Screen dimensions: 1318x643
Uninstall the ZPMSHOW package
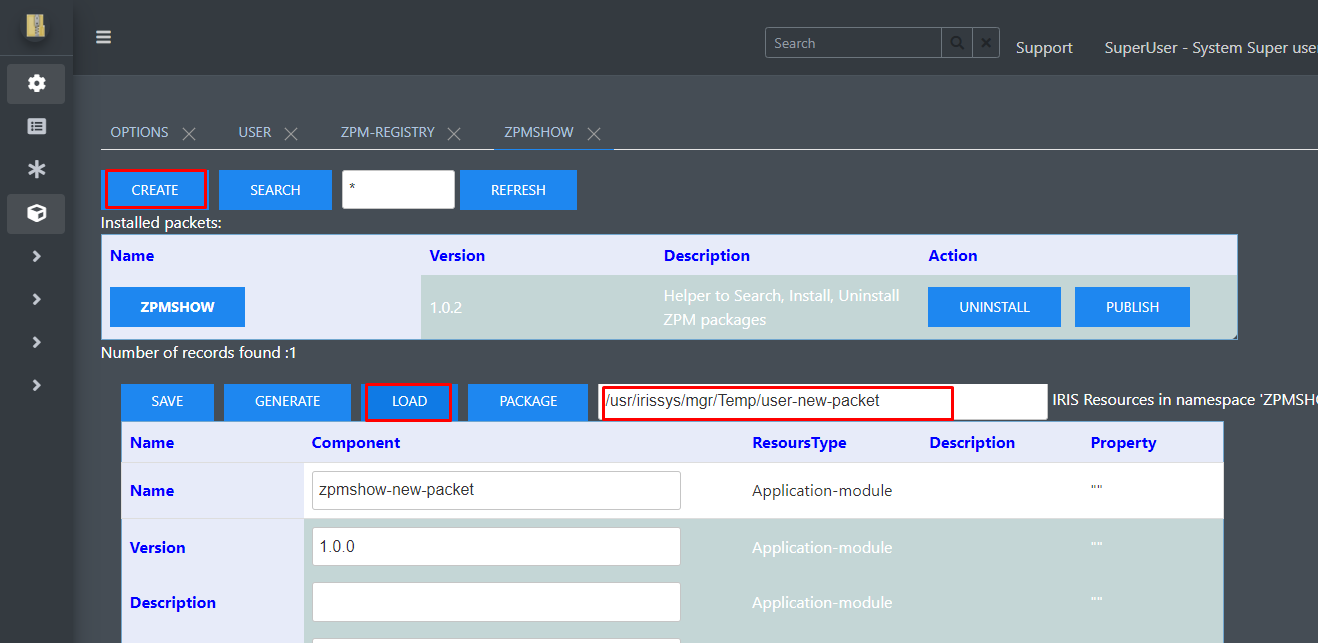[994, 307]
